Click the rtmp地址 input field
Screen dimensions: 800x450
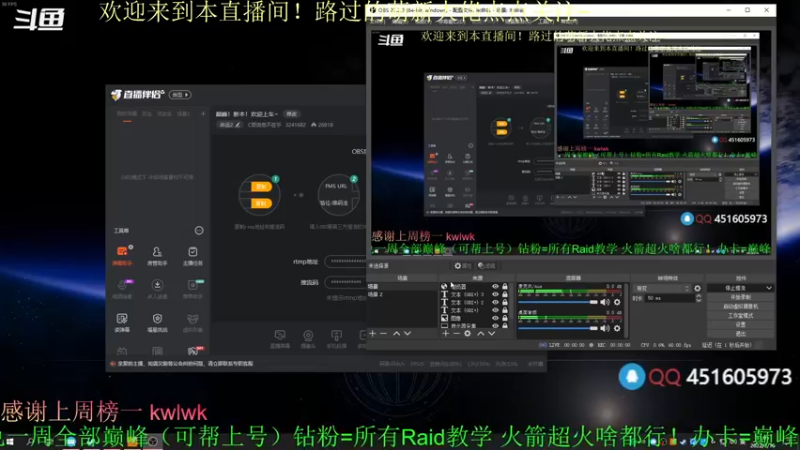[345, 261]
